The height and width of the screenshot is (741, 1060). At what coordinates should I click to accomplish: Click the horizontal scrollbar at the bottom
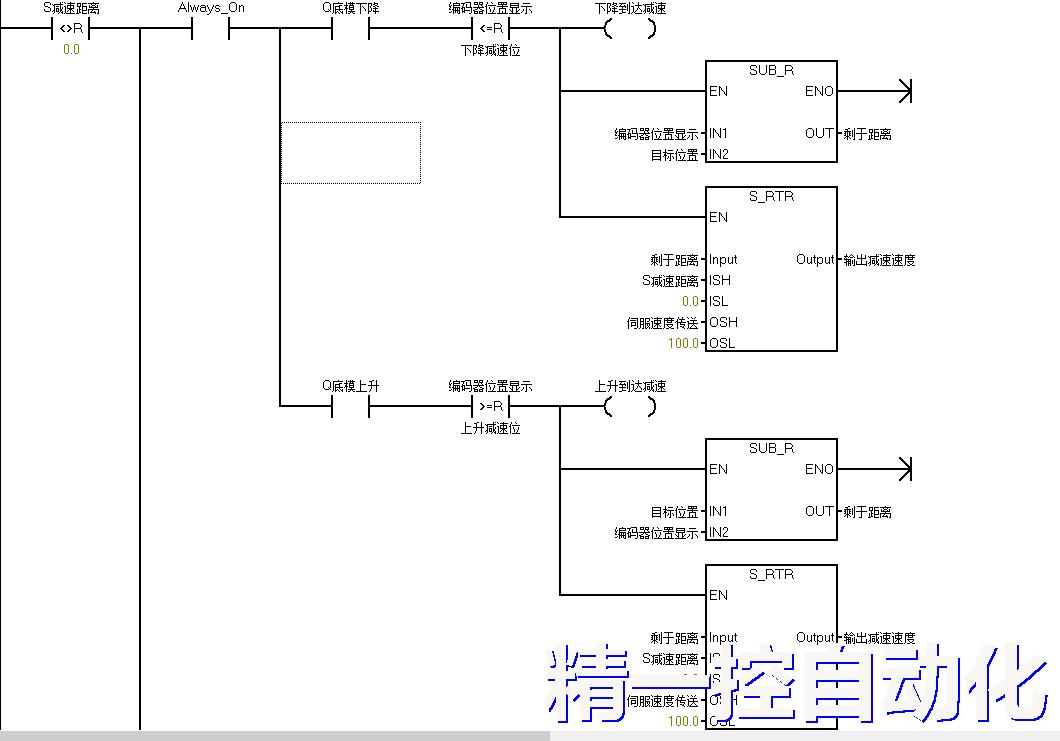275,735
